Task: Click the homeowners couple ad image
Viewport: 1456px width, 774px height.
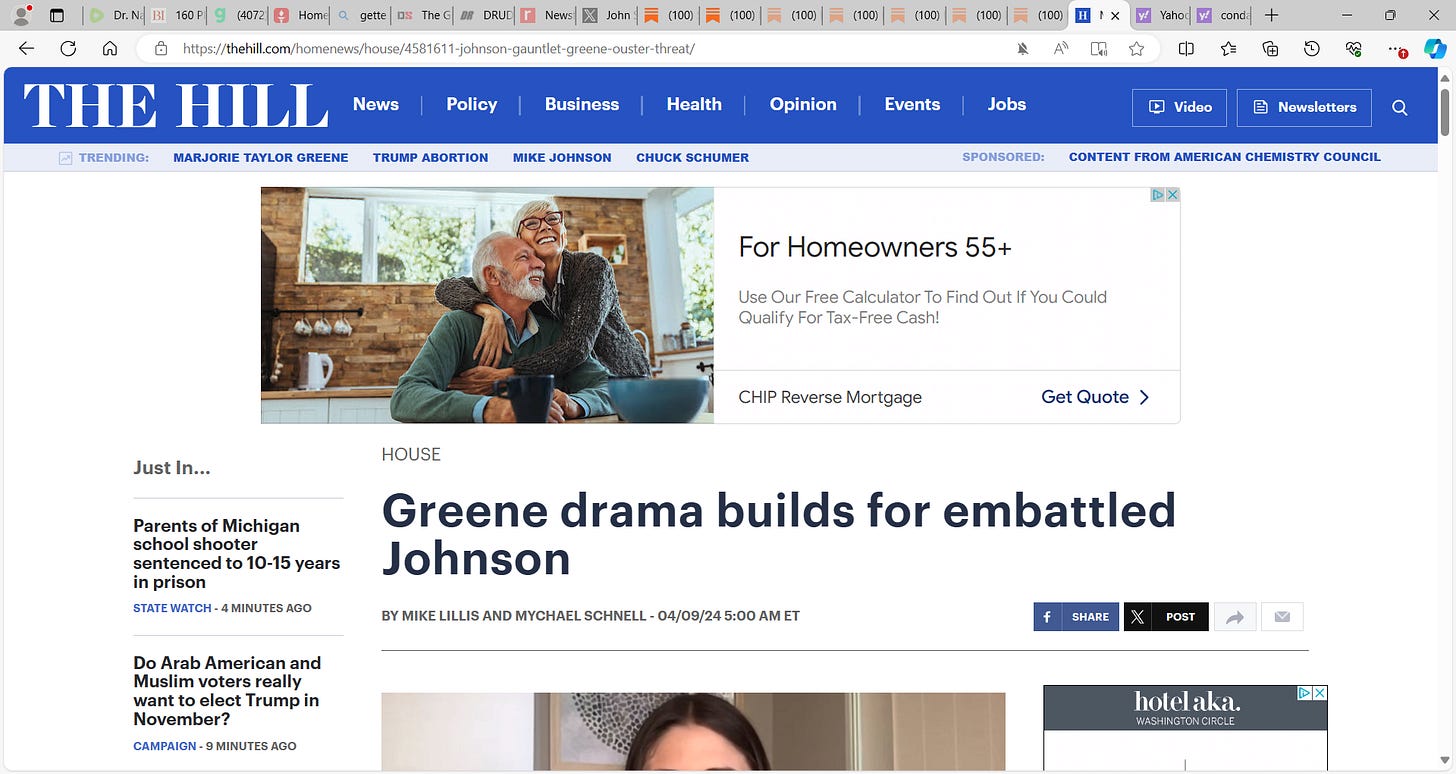Action: click(x=487, y=305)
